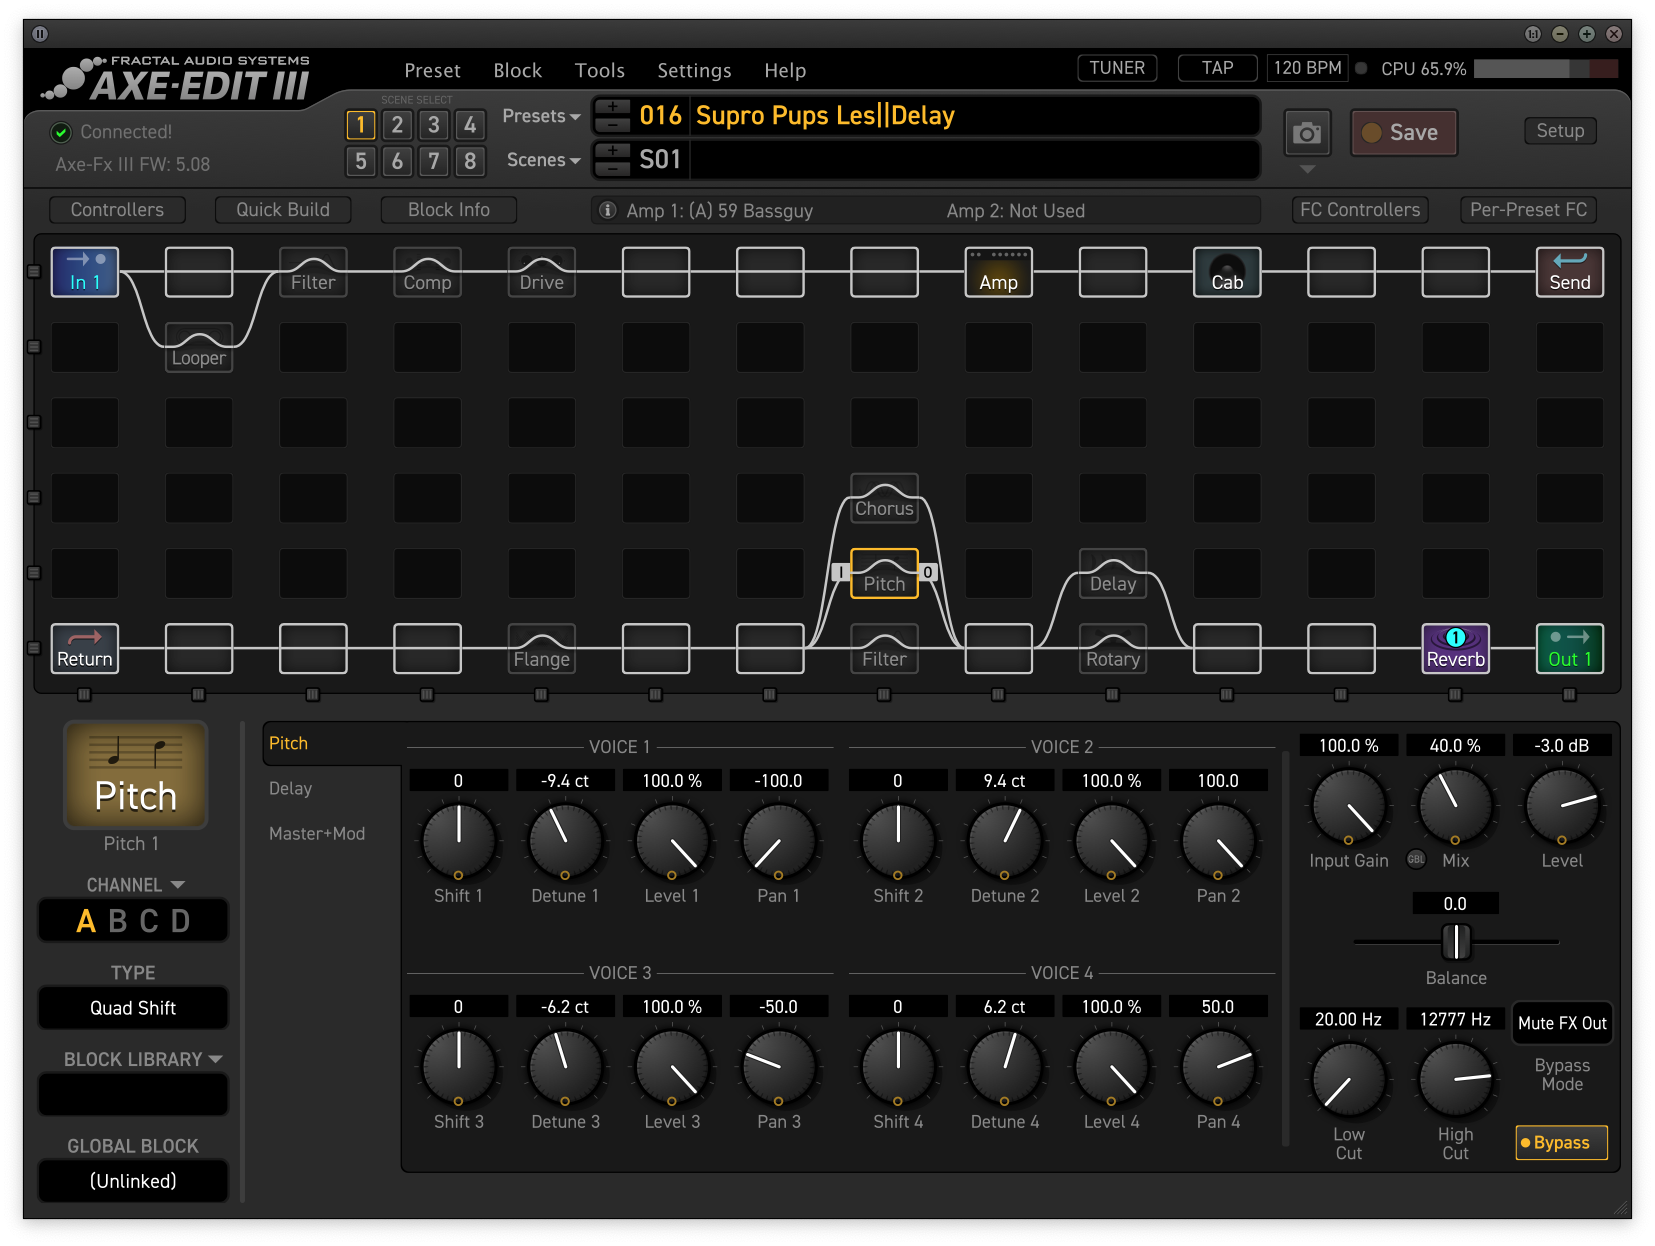The image size is (1655, 1246).
Task: Select scene 4
Action: pyautogui.click(x=470, y=125)
